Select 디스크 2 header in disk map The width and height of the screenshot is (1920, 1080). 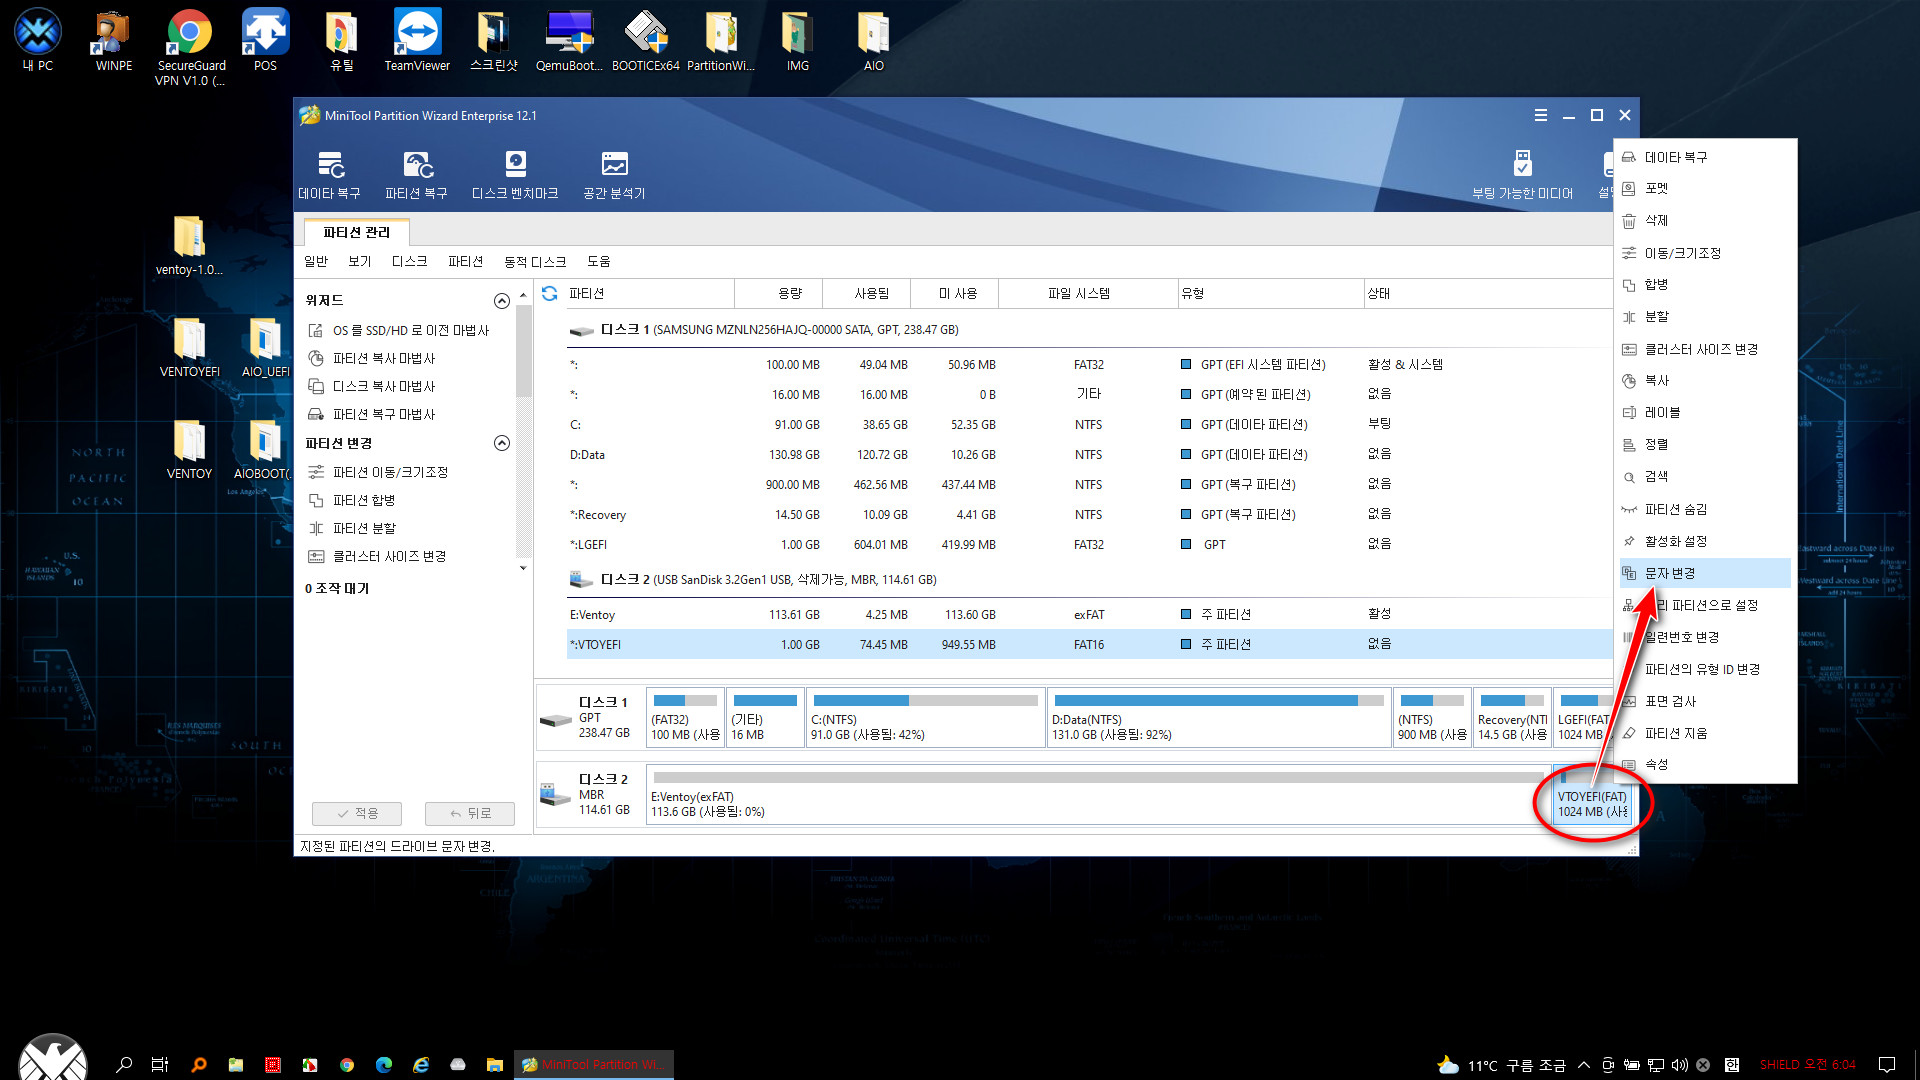pos(590,795)
